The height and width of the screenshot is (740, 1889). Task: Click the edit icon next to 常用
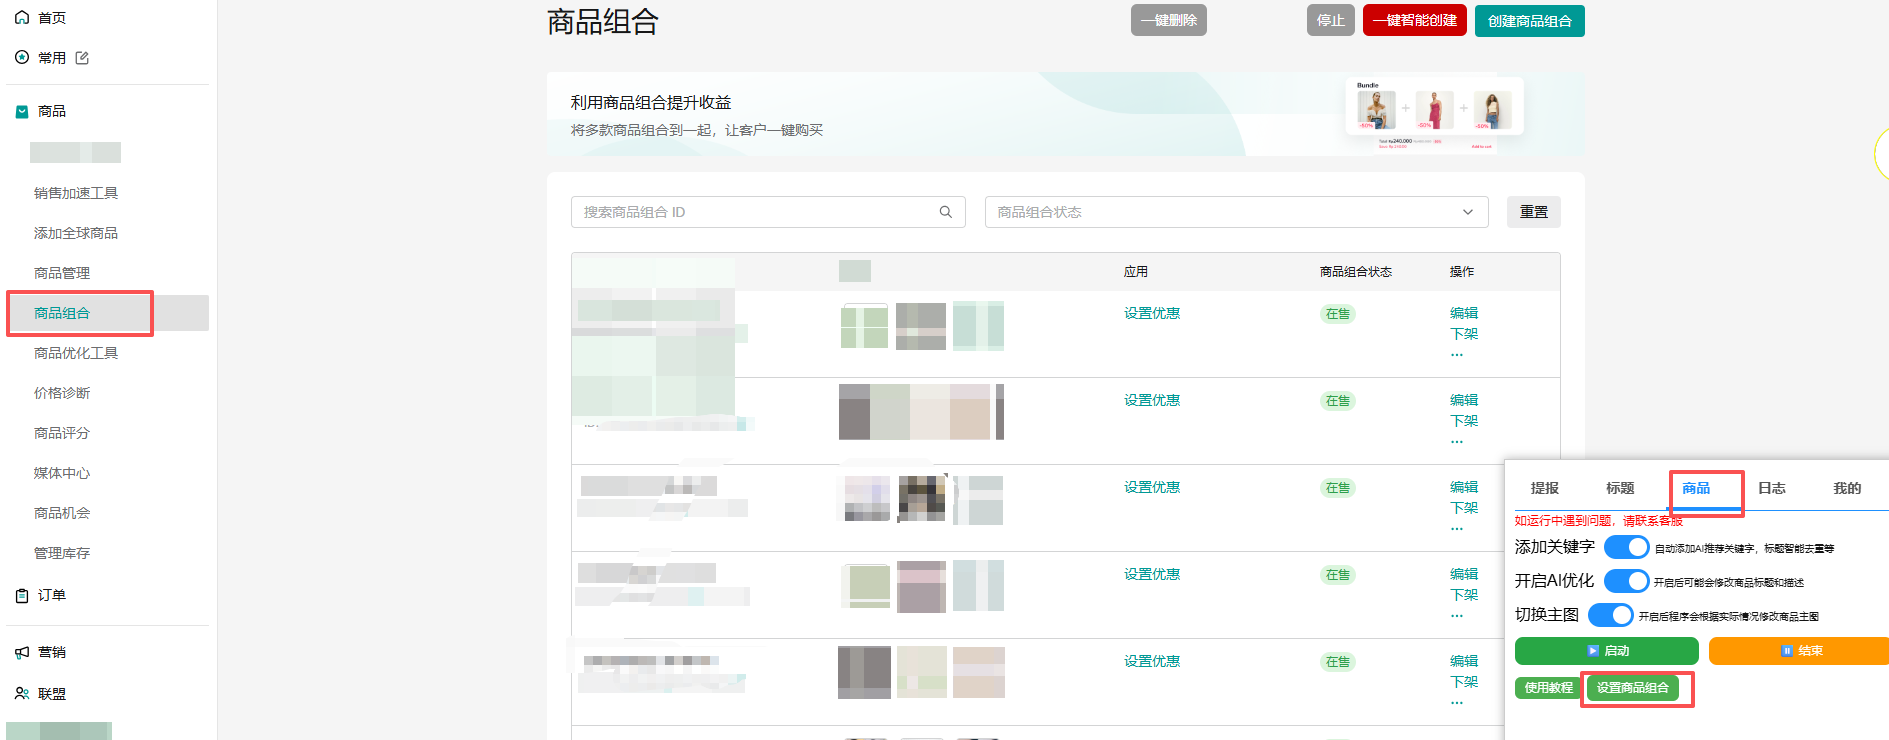(82, 58)
